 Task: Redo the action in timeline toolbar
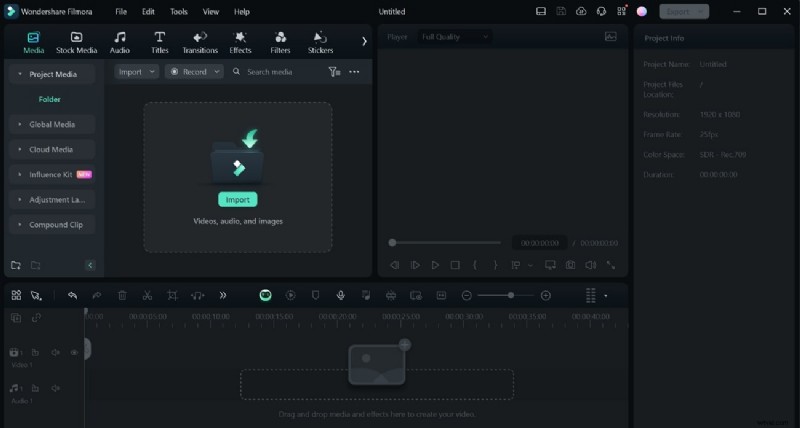tap(96, 295)
